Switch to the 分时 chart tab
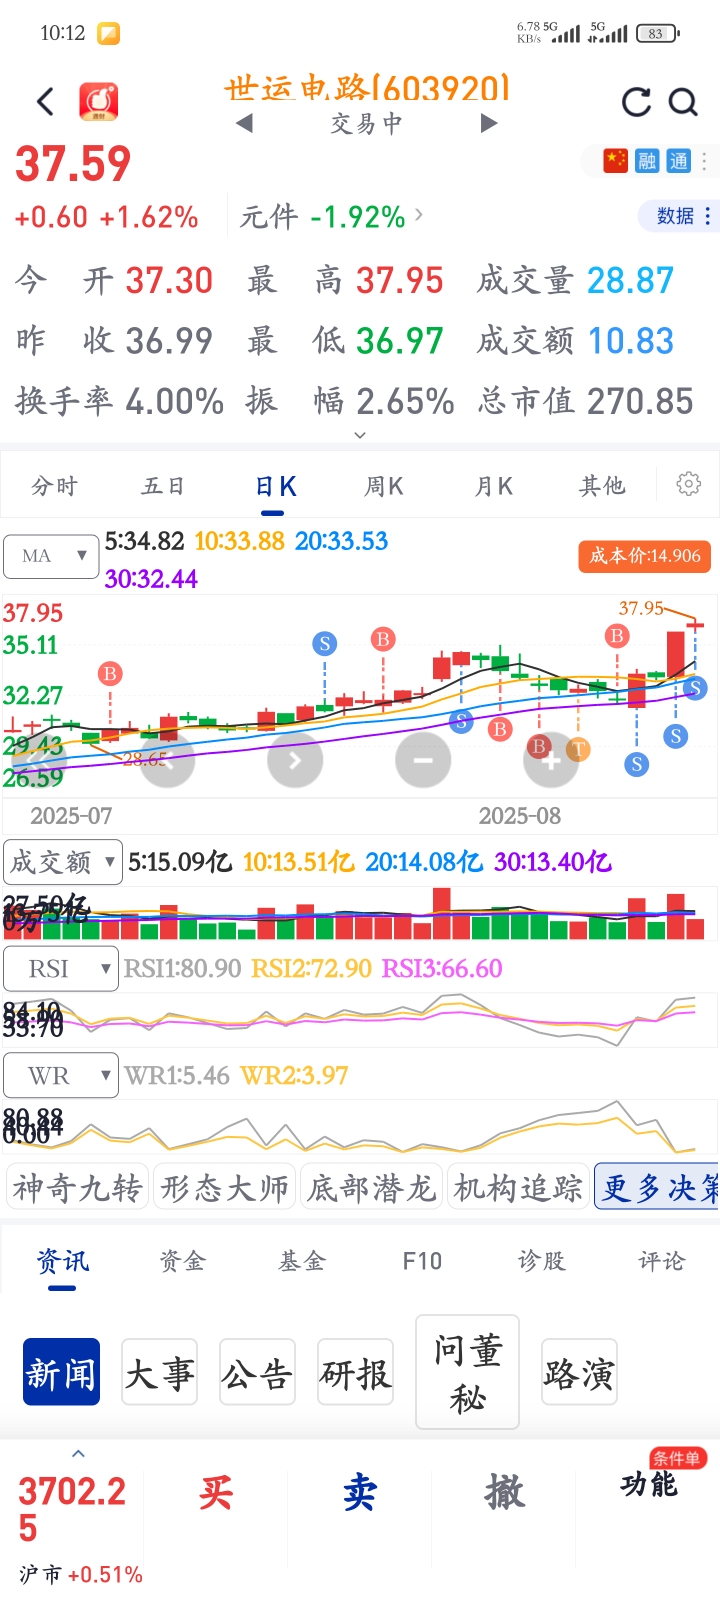The image size is (720, 1600). (x=54, y=486)
